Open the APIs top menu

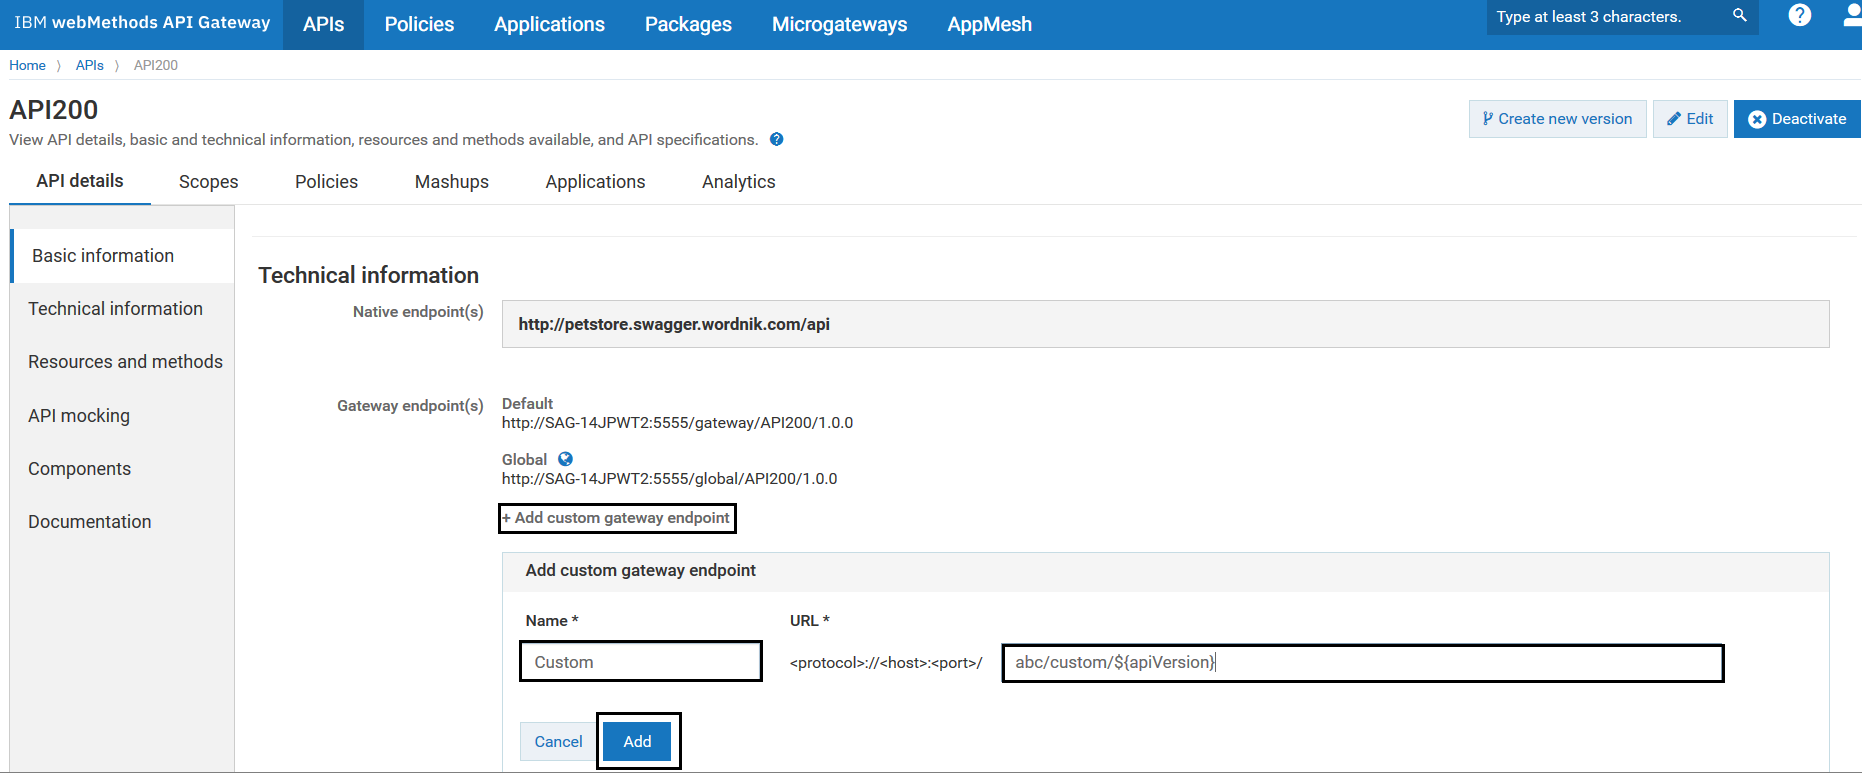tap(323, 24)
